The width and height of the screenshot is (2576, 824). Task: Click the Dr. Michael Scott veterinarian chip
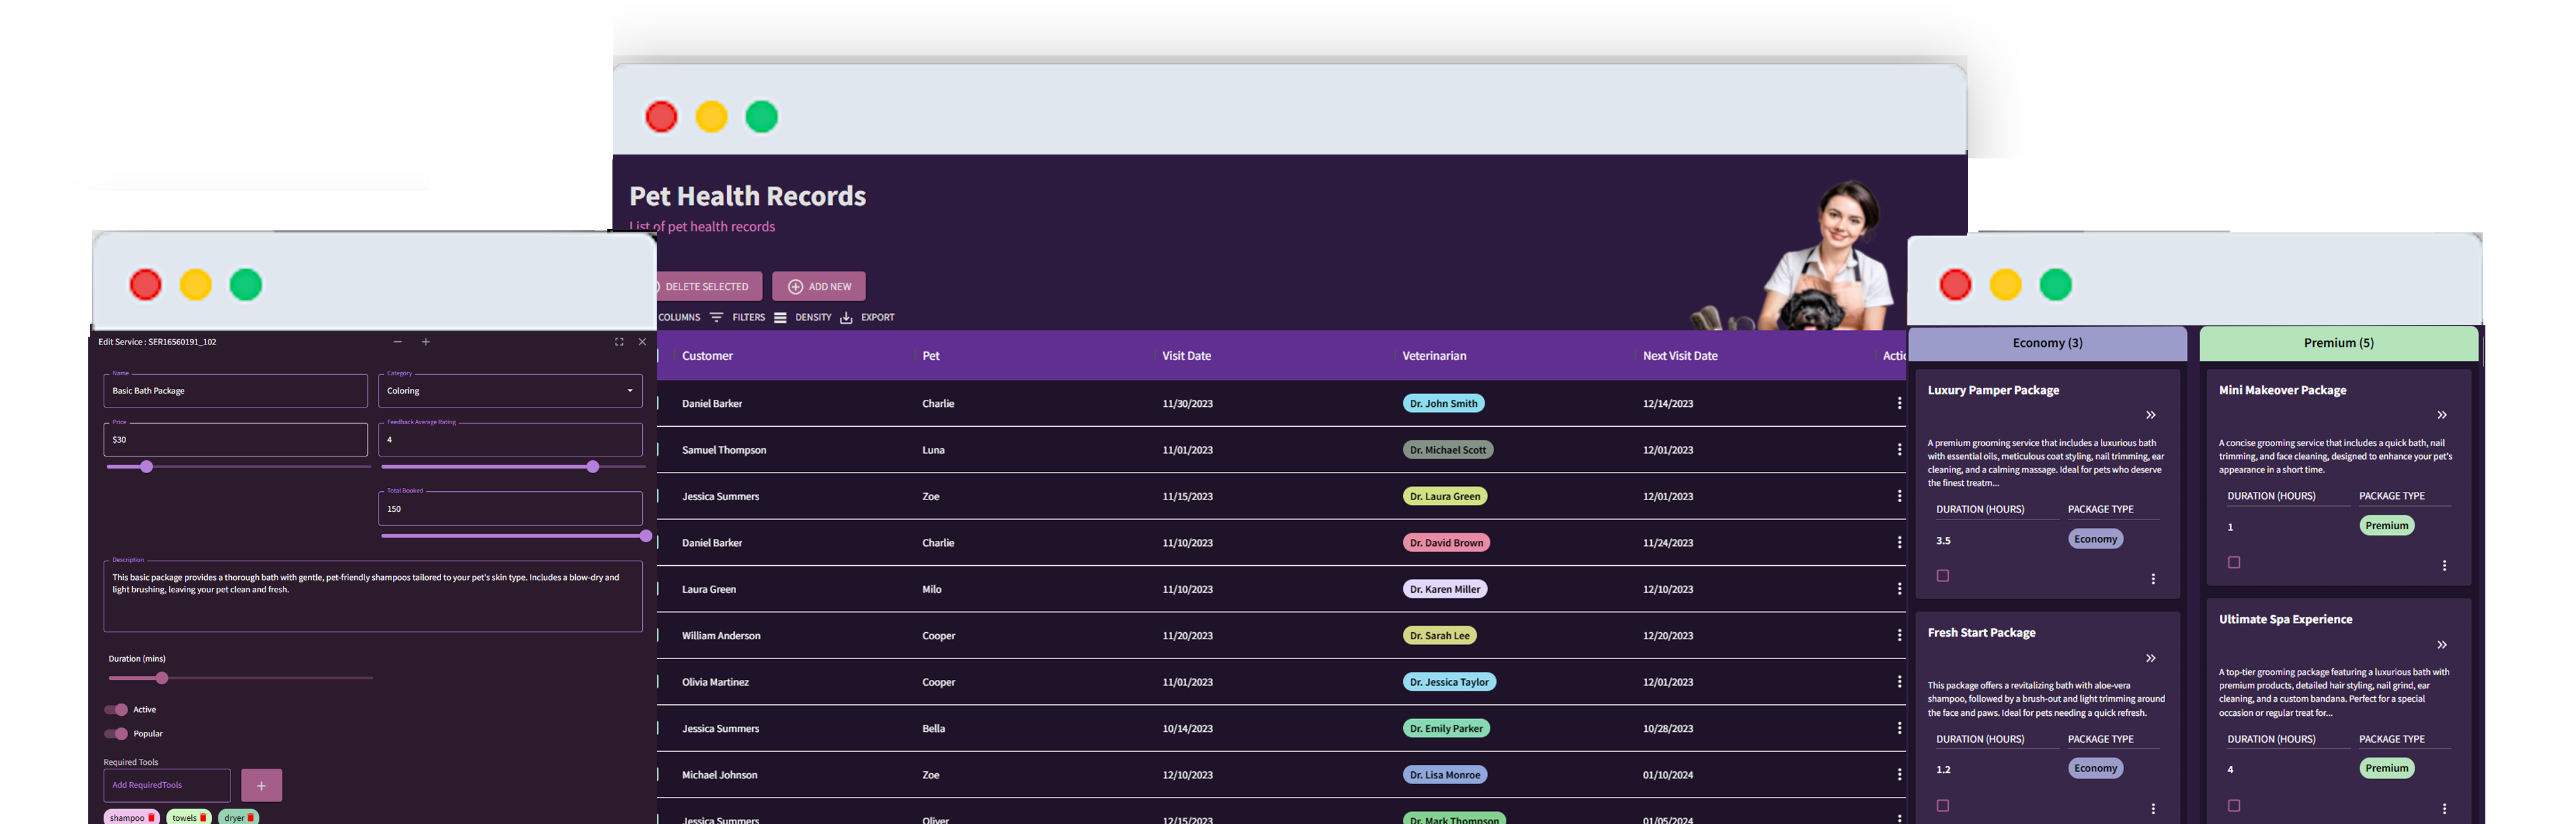click(x=1447, y=450)
